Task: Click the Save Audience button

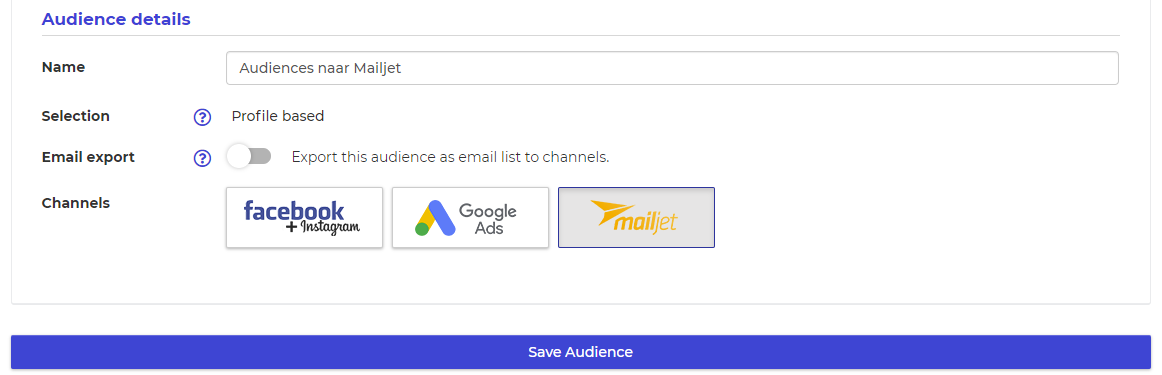Action: pyautogui.click(x=581, y=352)
